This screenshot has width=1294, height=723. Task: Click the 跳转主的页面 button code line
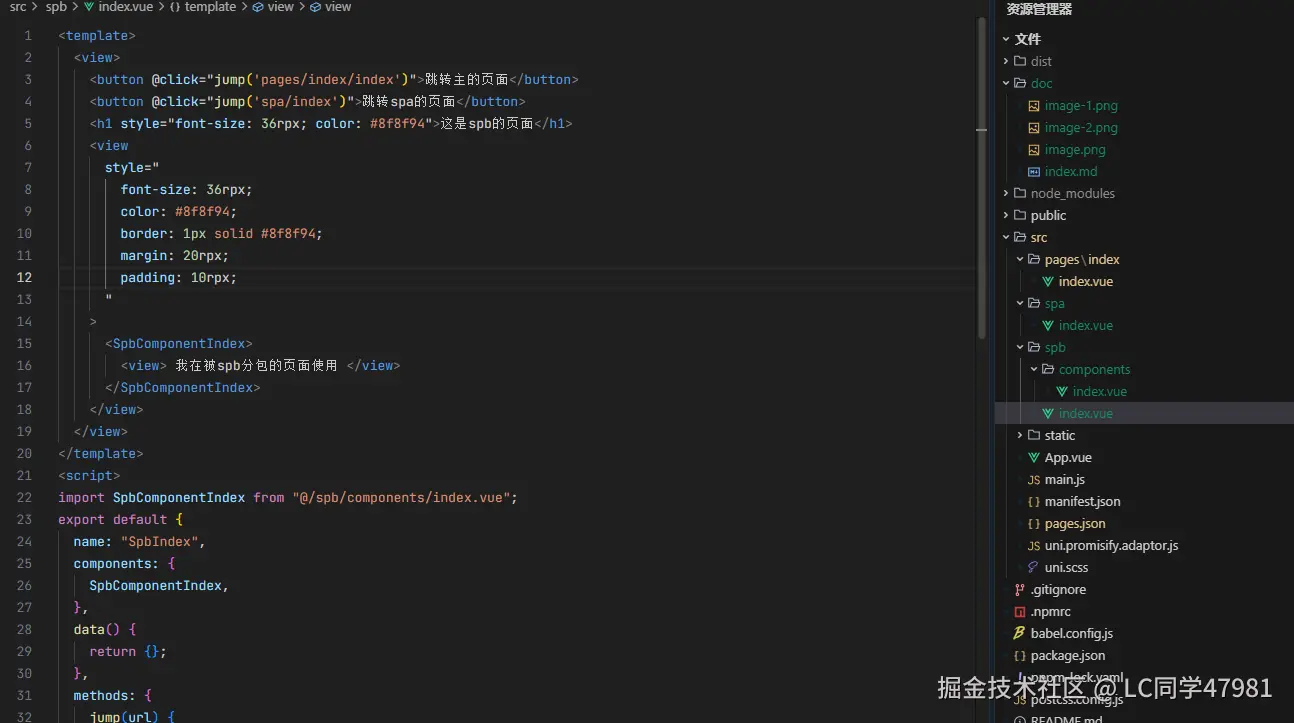pyautogui.click(x=334, y=79)
